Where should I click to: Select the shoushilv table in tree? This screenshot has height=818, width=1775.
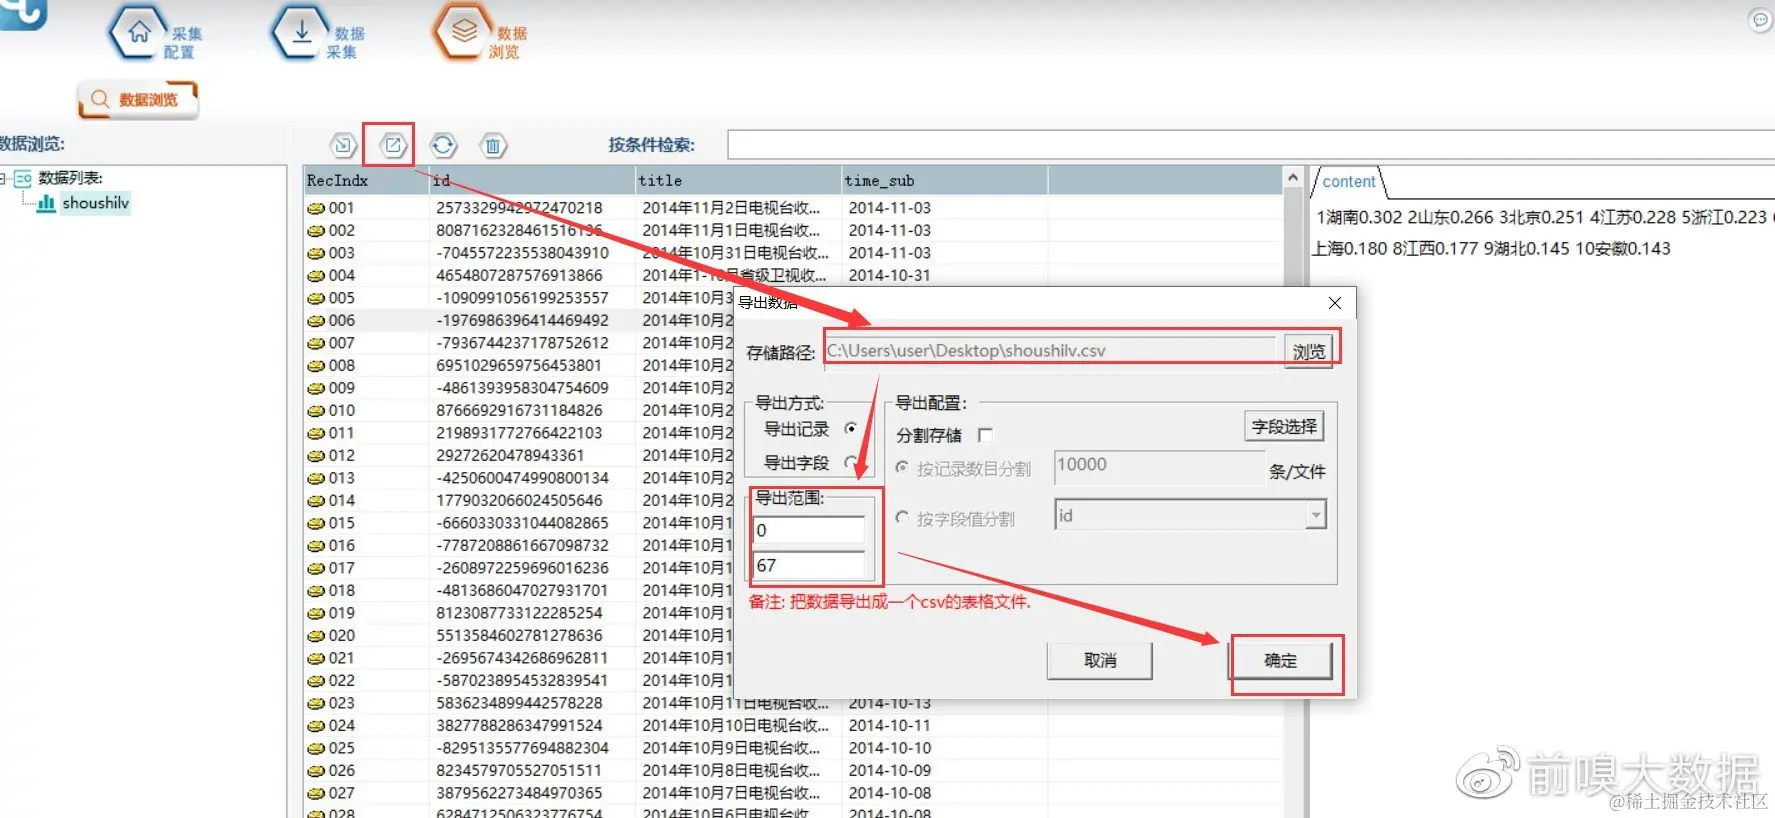coord(95,203)
